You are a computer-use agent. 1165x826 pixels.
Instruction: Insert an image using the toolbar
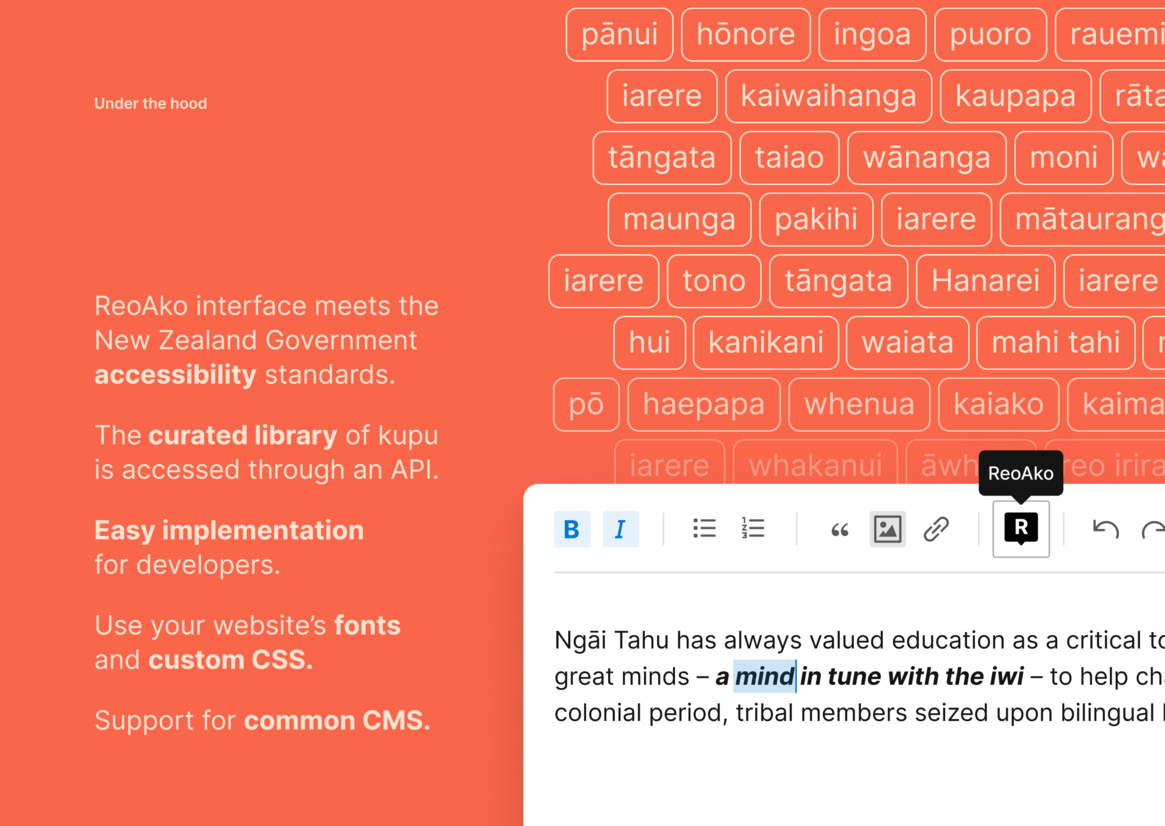coord(887,529)
